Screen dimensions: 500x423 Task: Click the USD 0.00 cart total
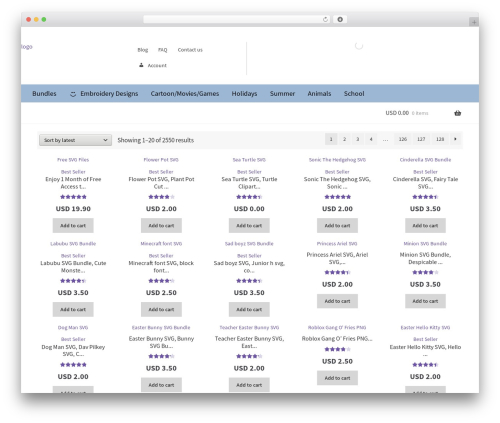(397, 113)
